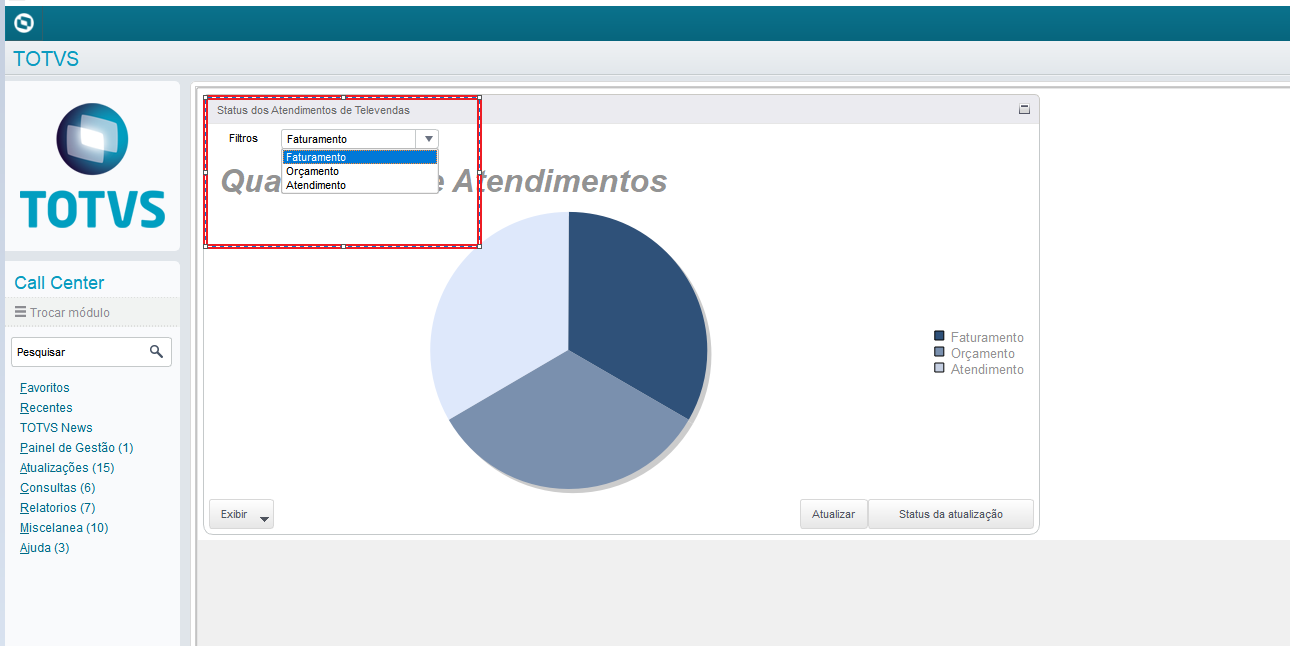Screen dimensions: 1290x646
Task: Click the Atendimento legend color swatch
Action: (939, 368)
